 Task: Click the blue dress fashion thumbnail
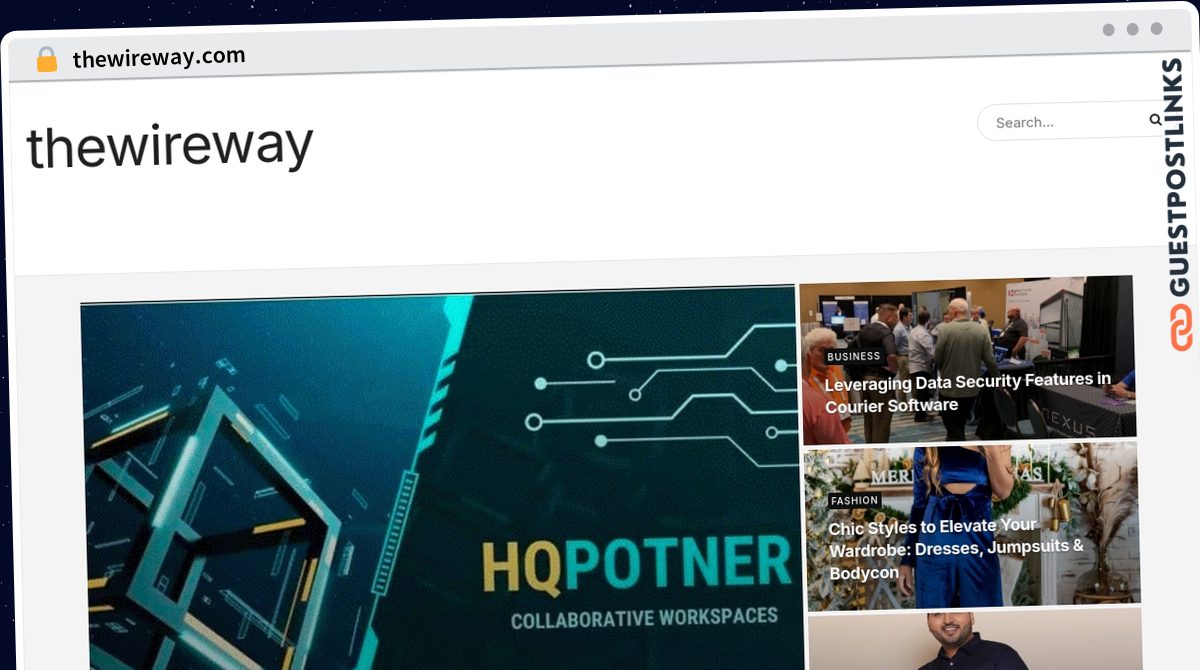972,526
